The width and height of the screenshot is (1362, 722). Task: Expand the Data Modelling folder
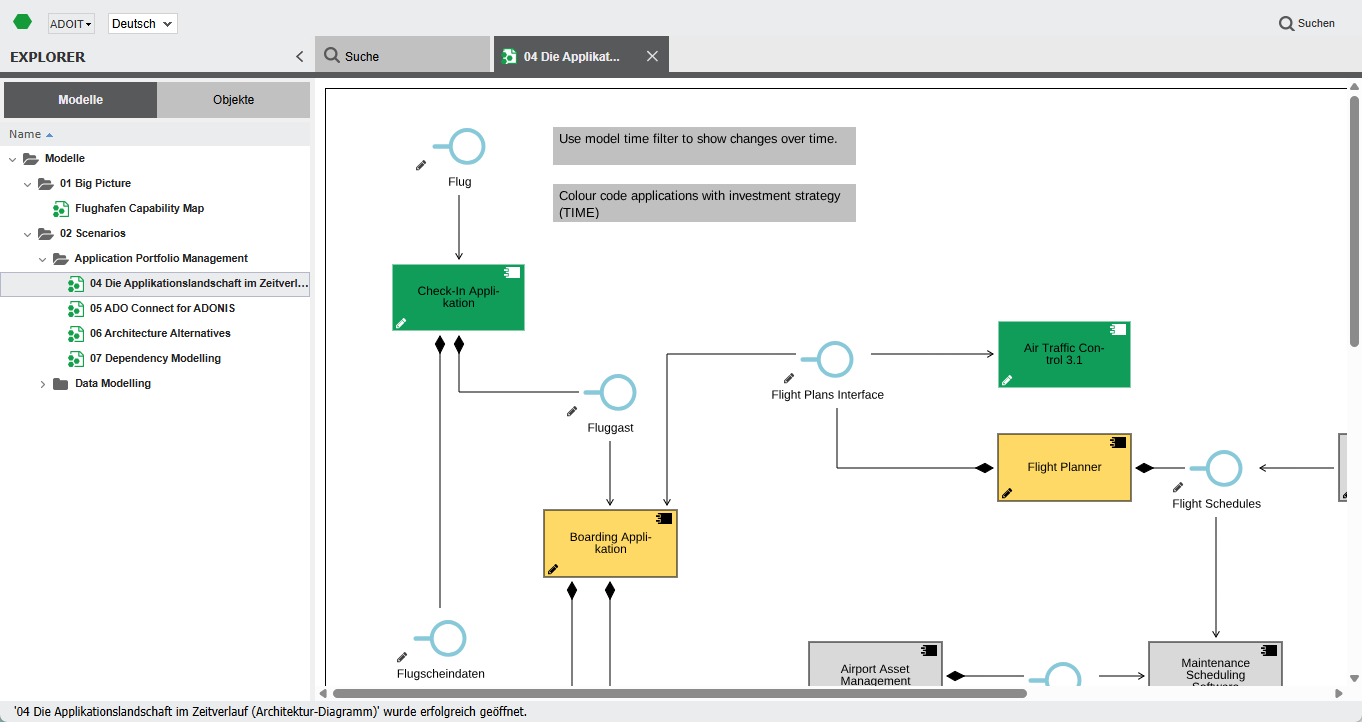click(42, 384)
